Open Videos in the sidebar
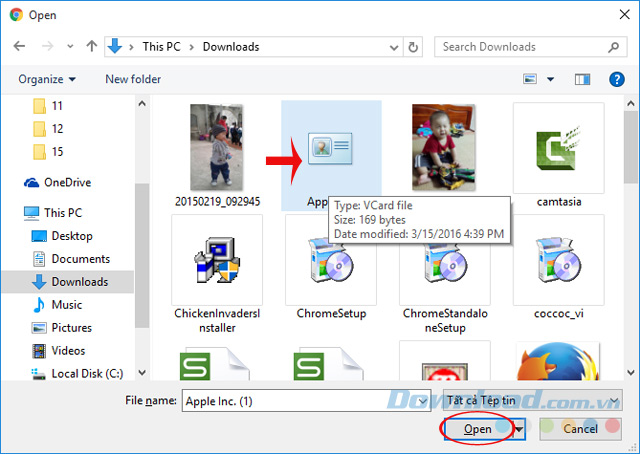Image resolution: width=640 pixels, height=454 pixels. [x=59, y=351]
